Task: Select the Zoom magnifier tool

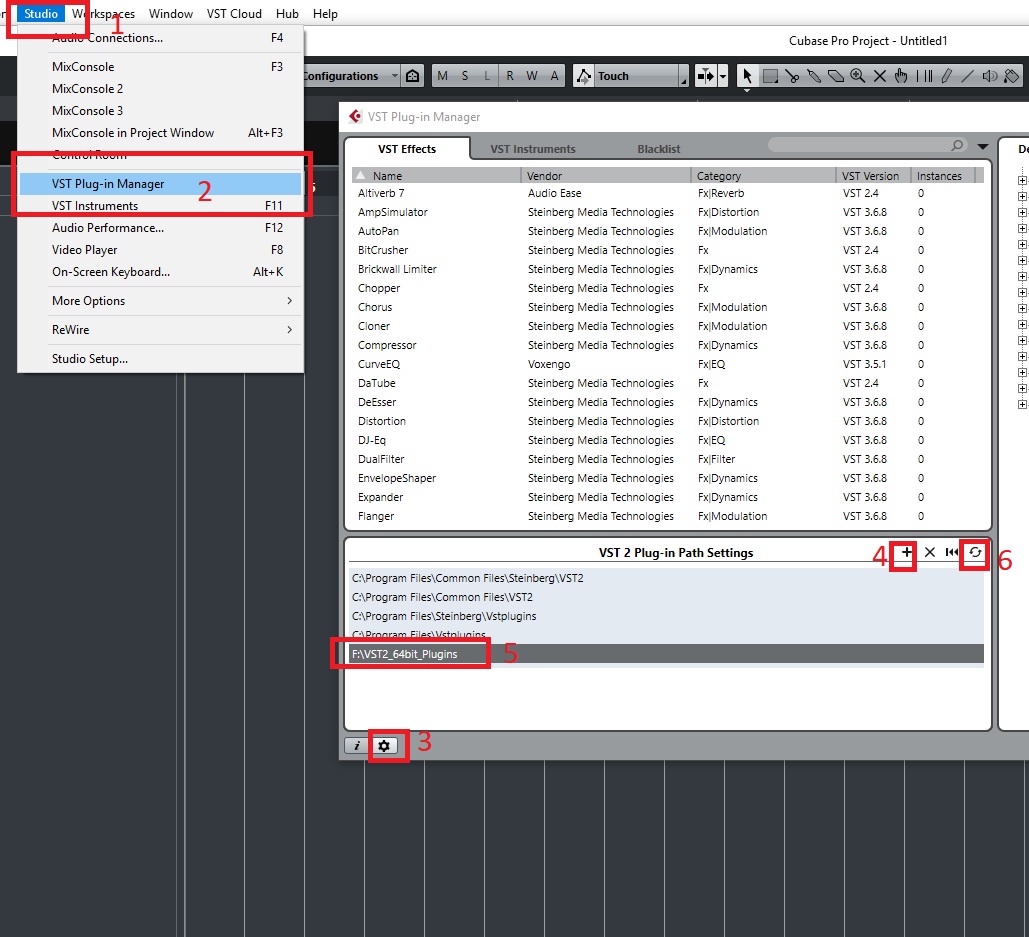Action: click(858, 76)
